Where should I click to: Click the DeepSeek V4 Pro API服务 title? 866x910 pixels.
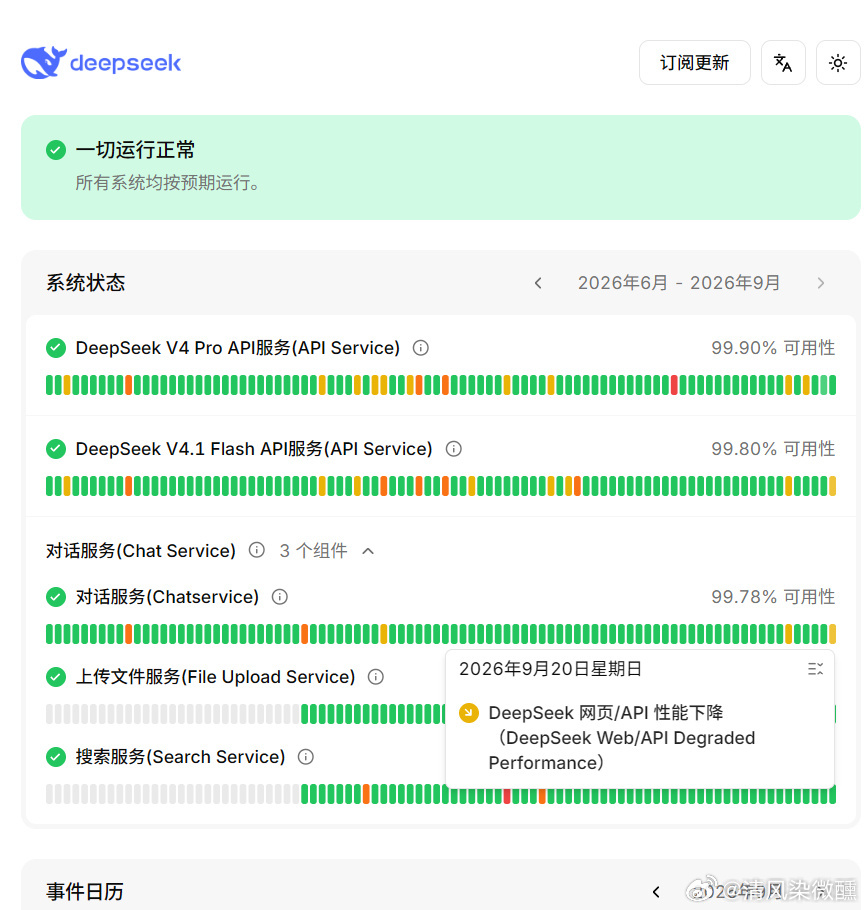click(238, 348)
